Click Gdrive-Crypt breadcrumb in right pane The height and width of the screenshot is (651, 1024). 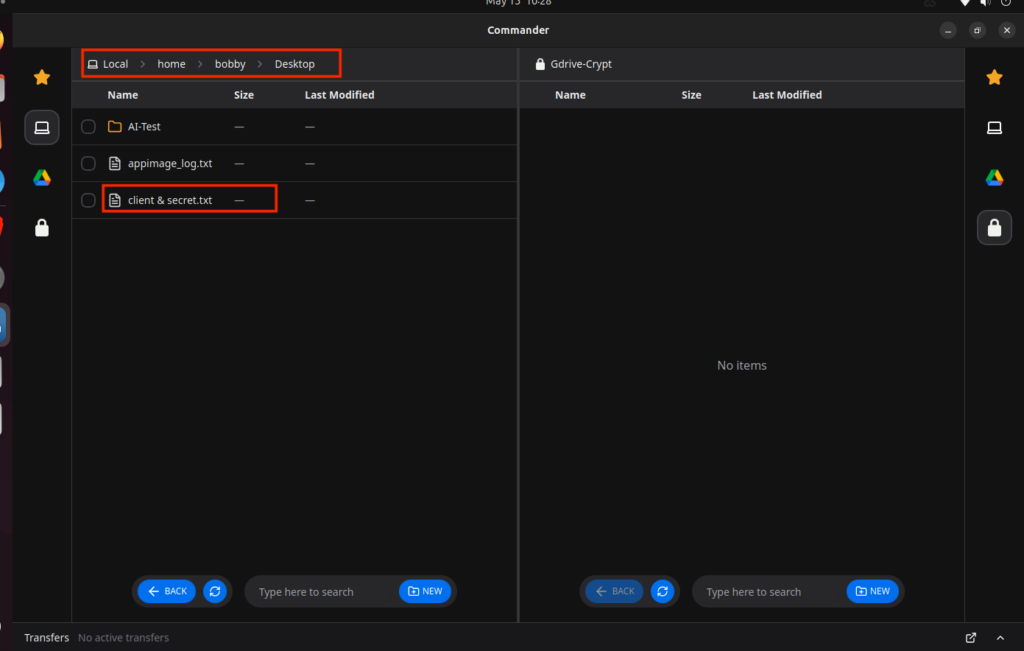(x=574, y=64)
